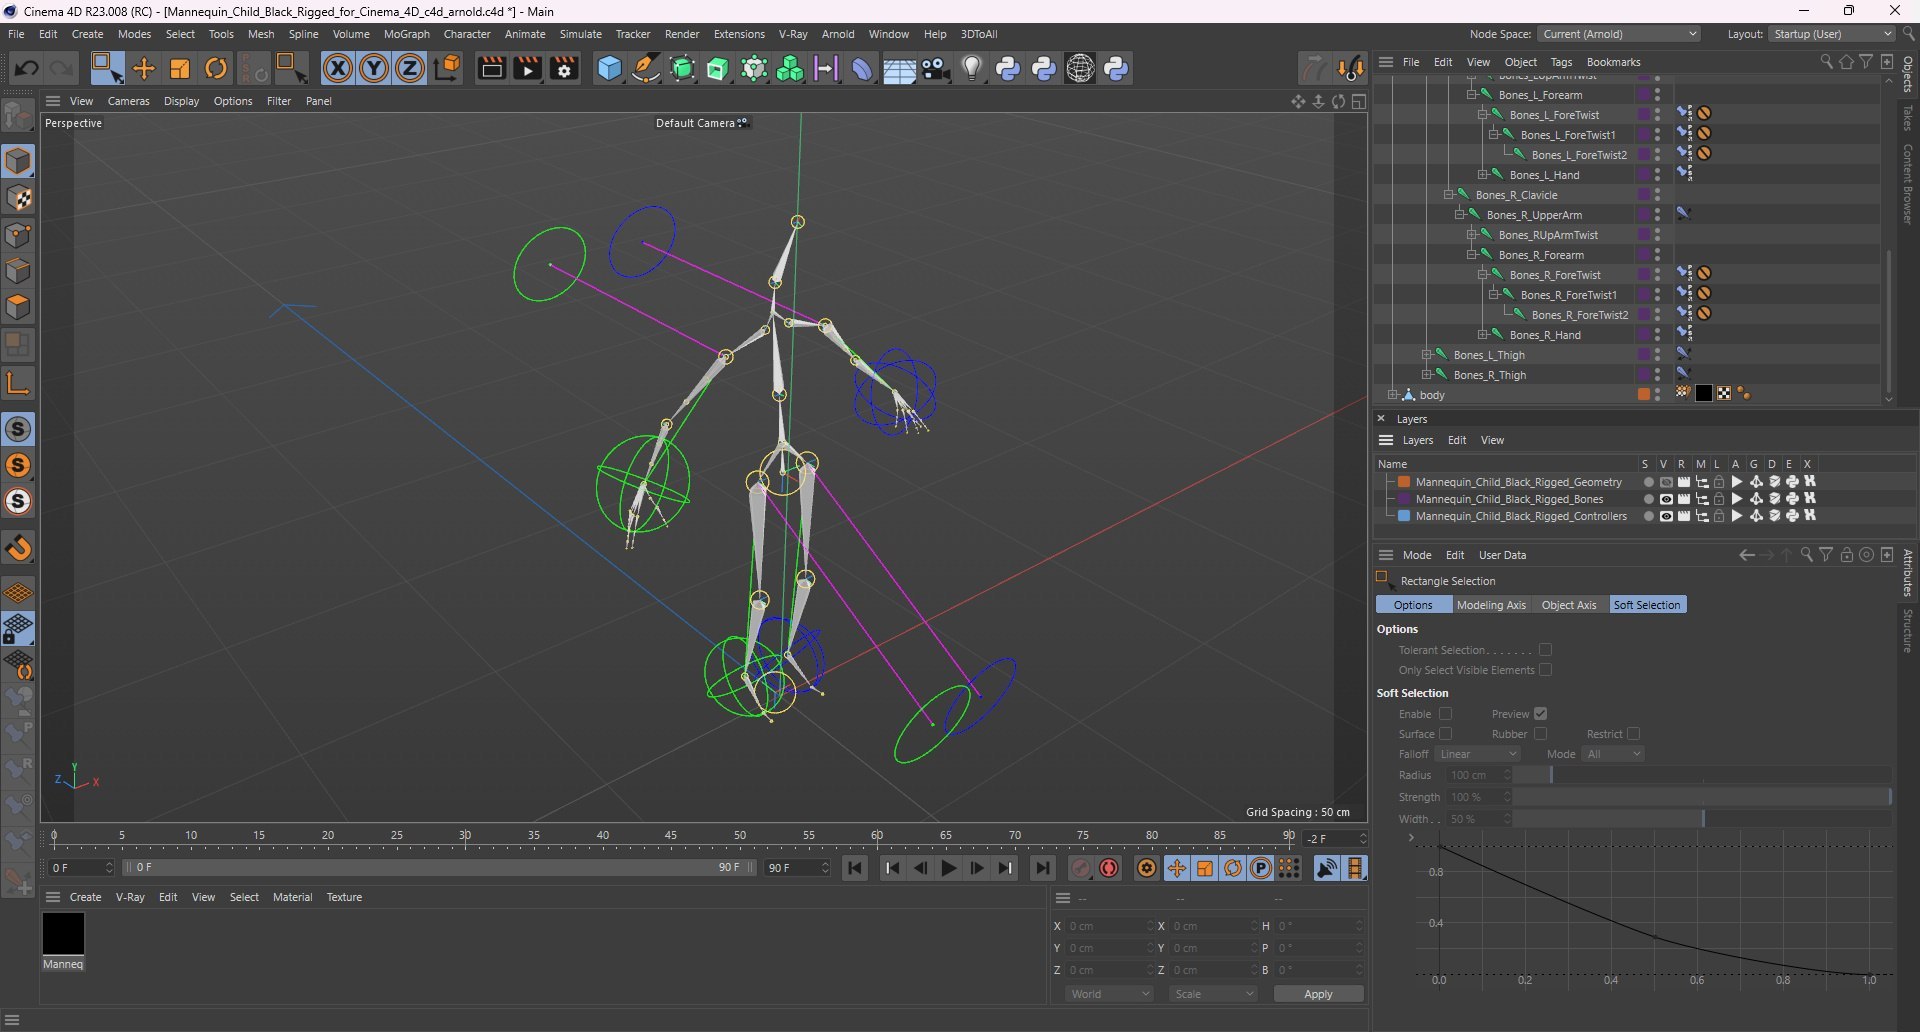1920x1032 pixels.
Task: Click the Light bulb icon
Action: (x=972, y=68)
